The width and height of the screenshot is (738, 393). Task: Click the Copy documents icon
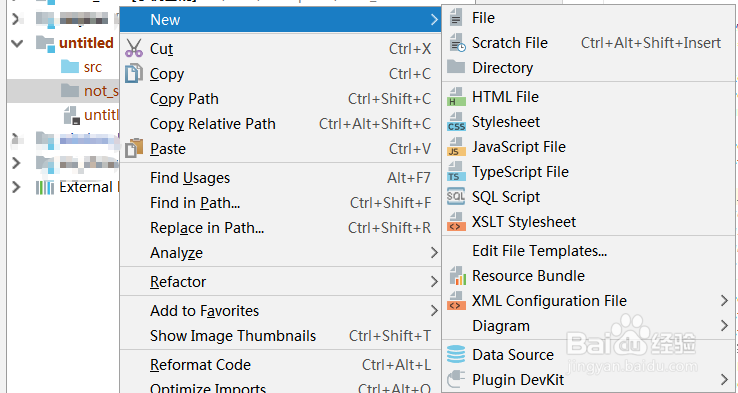pos(134,74)
